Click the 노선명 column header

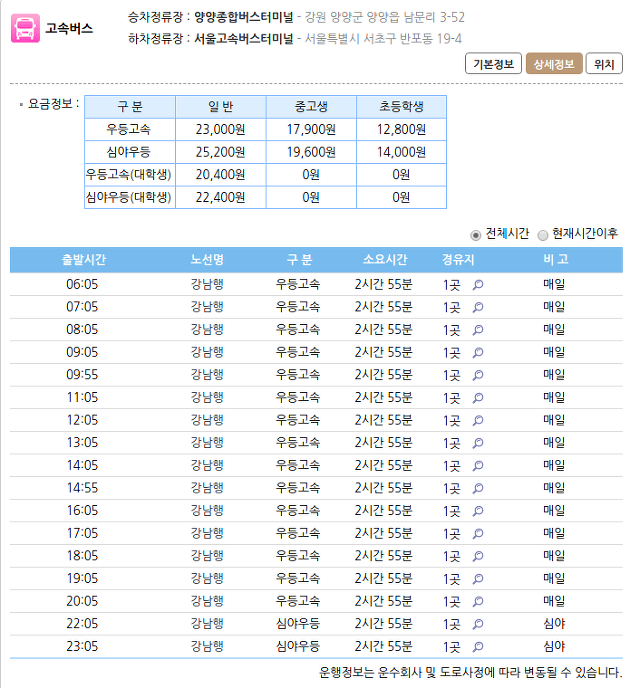(207, 259)
